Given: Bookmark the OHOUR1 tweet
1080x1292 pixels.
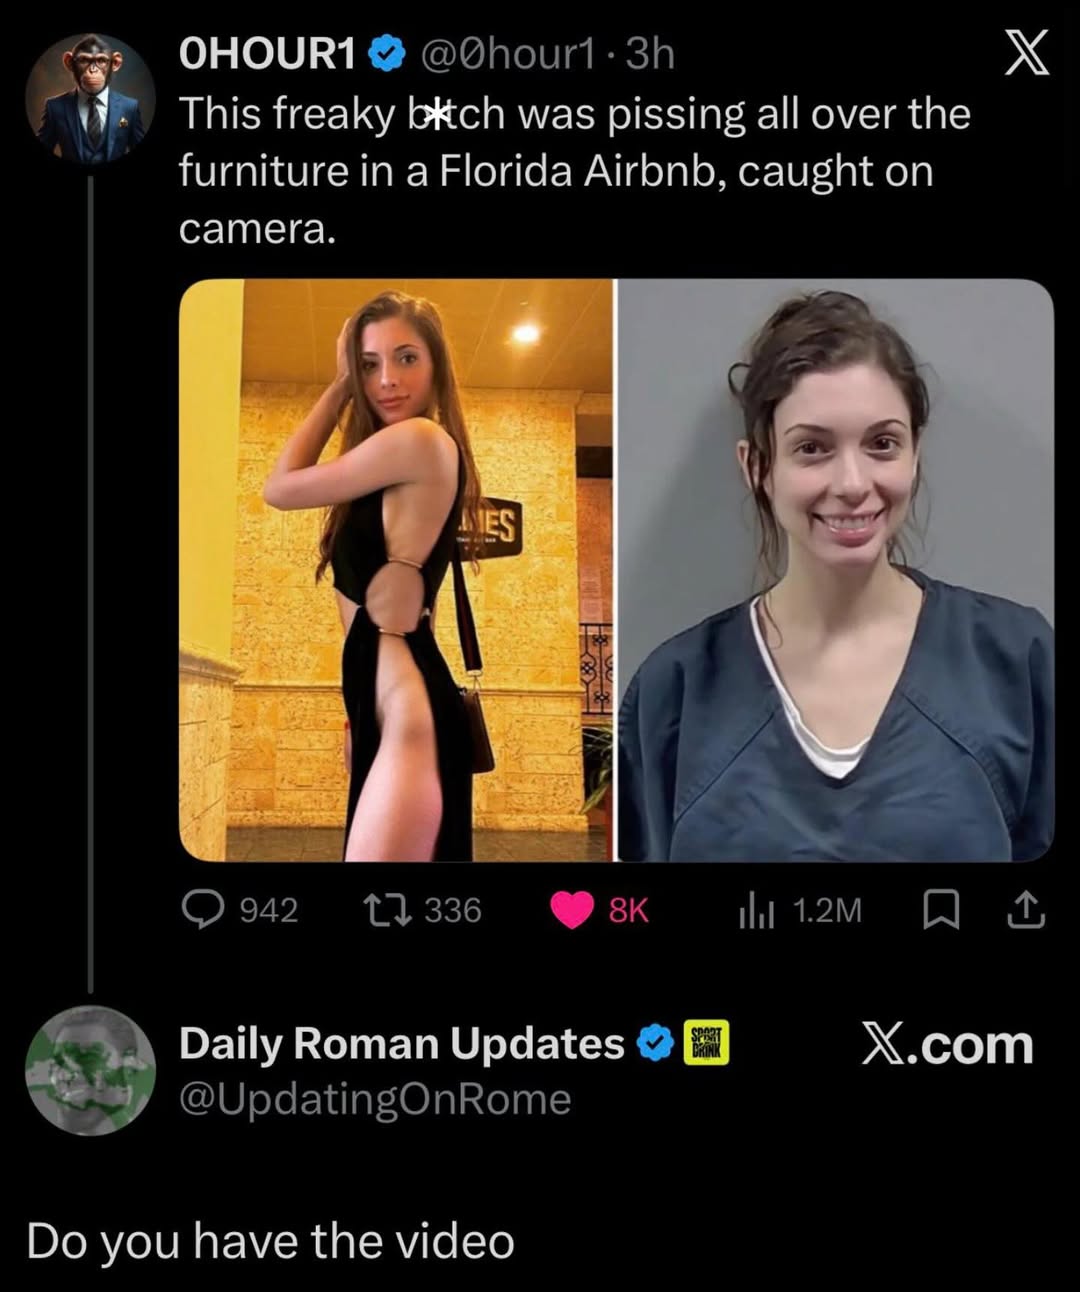Looking at the screenshot, I should click(940, 910).
